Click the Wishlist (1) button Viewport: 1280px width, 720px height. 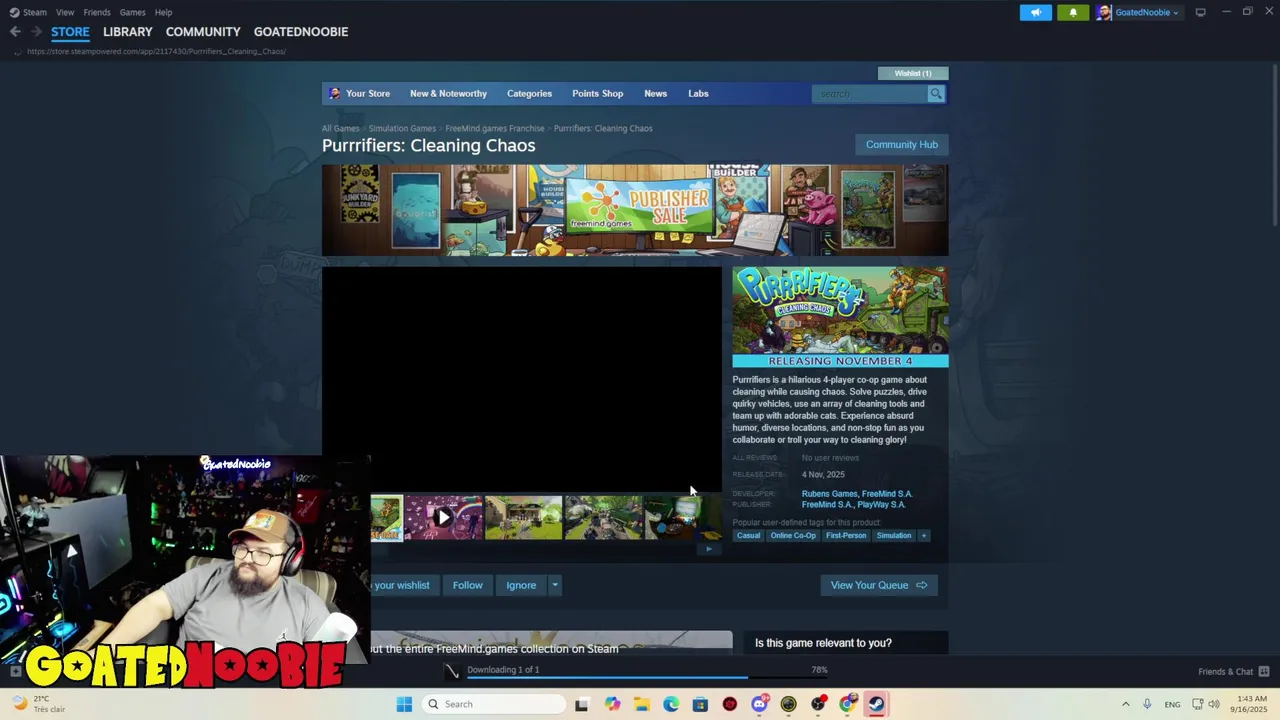tap(913, 73)
